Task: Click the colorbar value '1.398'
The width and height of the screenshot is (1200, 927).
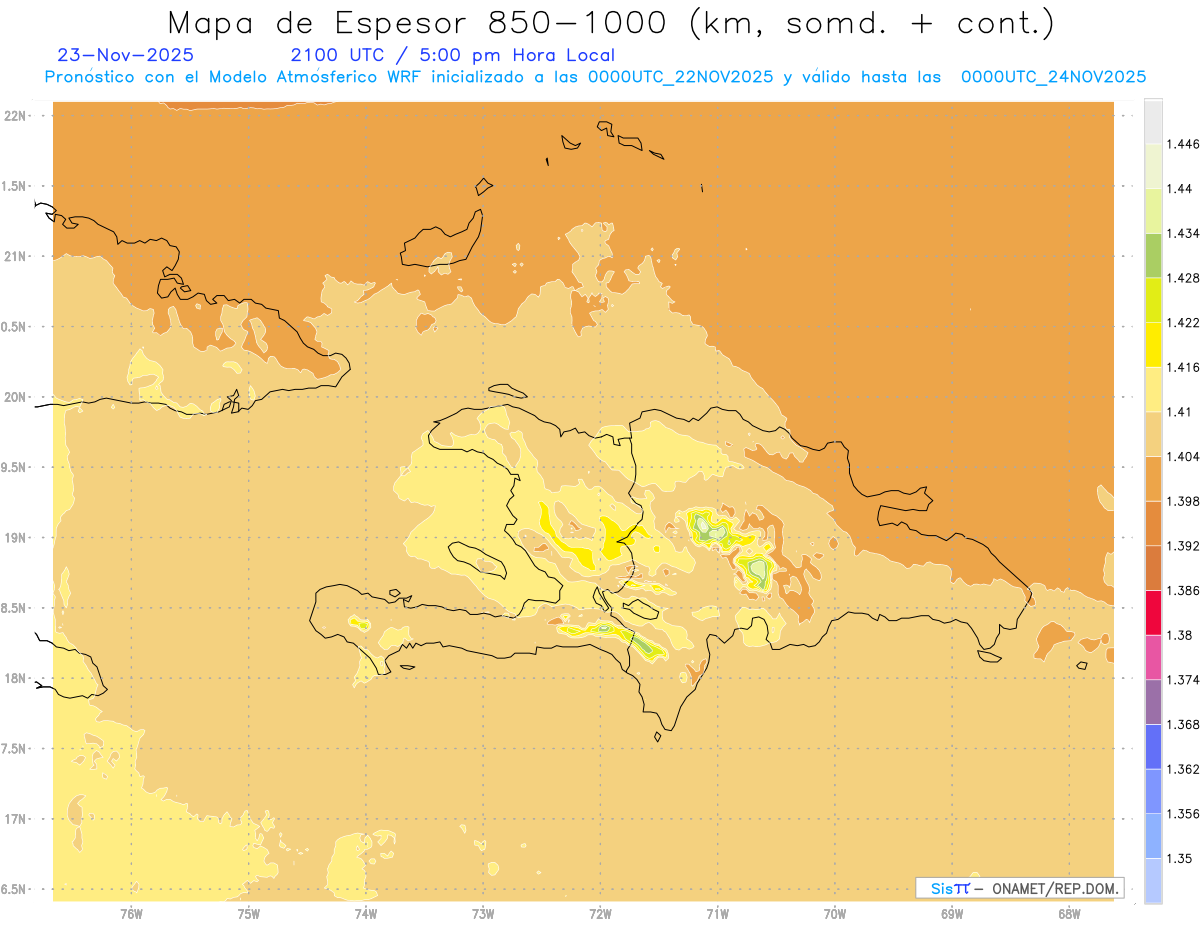Action: [x=1184, y=501]
